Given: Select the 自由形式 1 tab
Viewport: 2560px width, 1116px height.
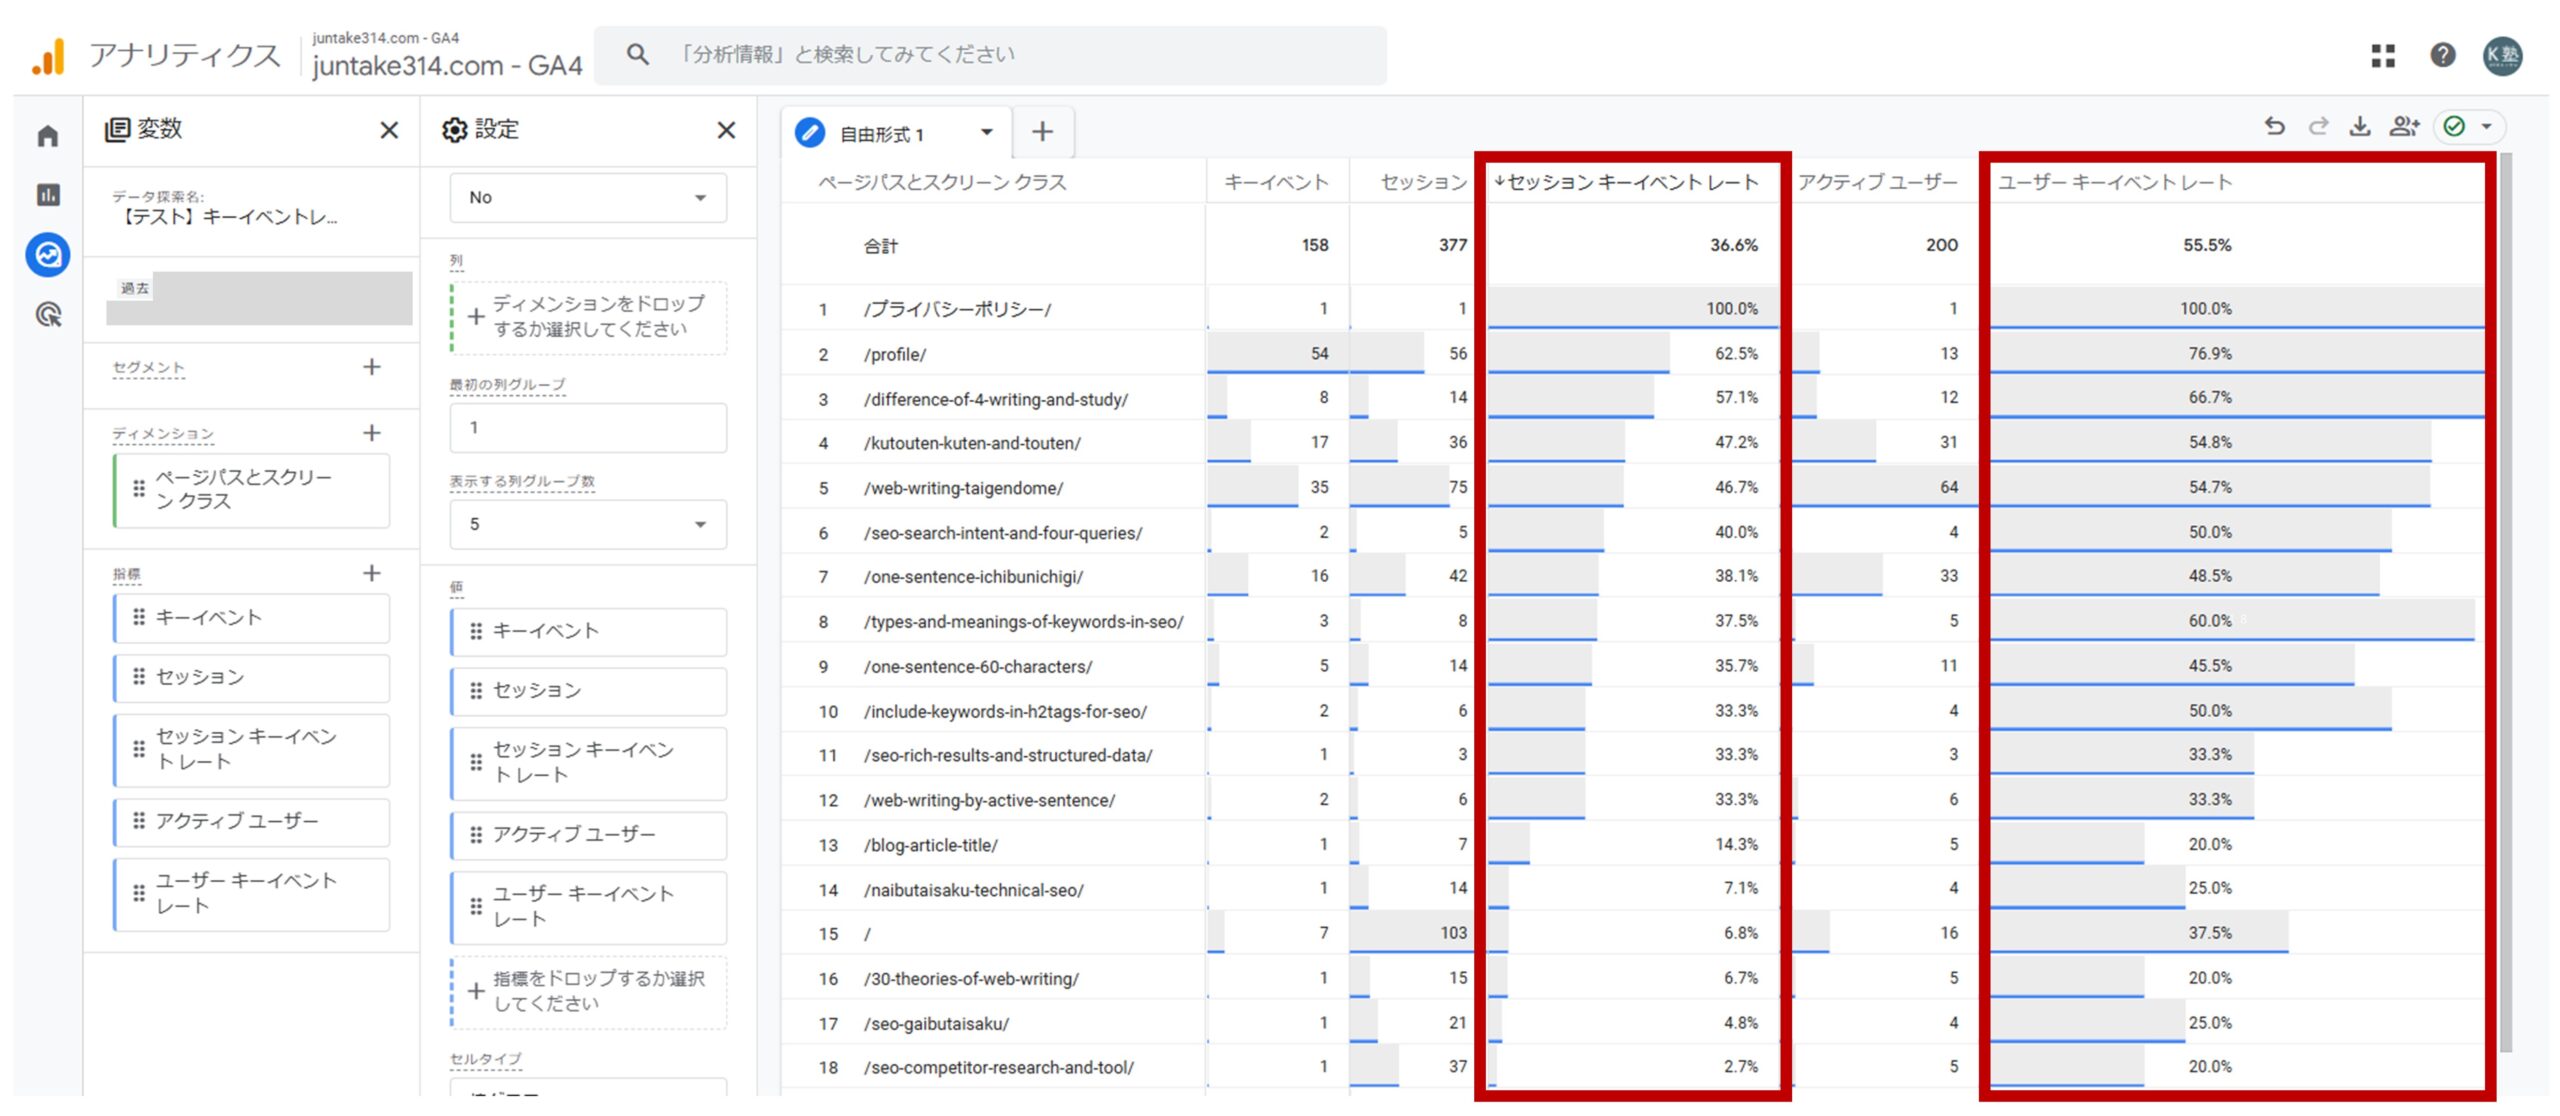Looking at the screenshot, I should 880,134.
